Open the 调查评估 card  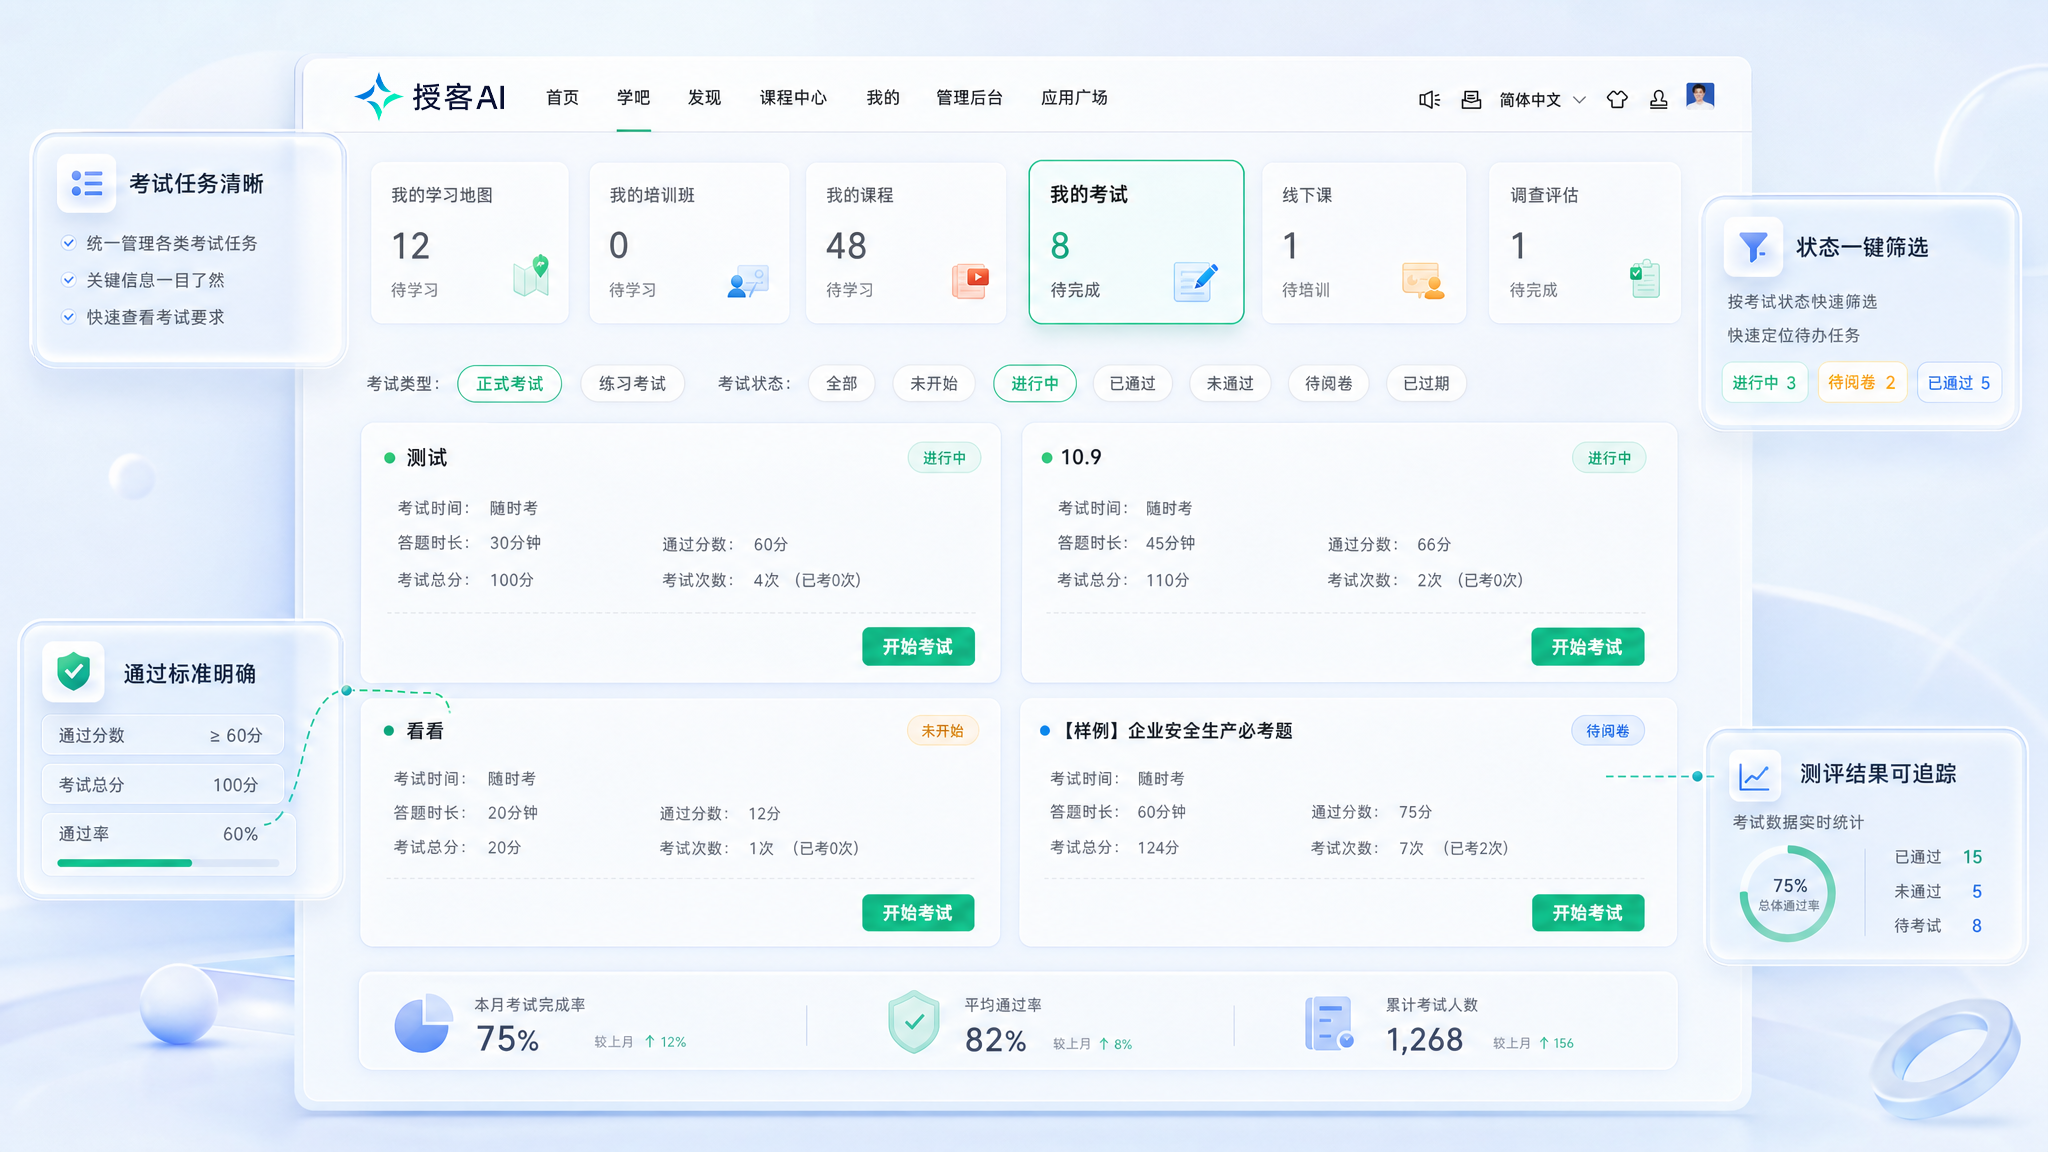tap(1584, 243)
